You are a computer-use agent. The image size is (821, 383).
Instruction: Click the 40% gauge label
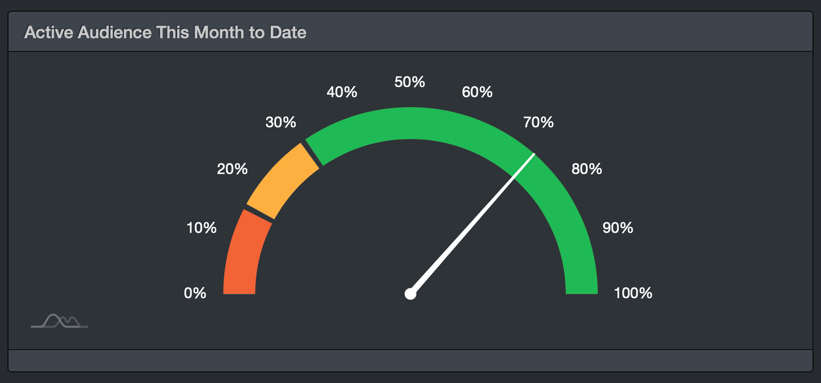[x=342, y=92]
